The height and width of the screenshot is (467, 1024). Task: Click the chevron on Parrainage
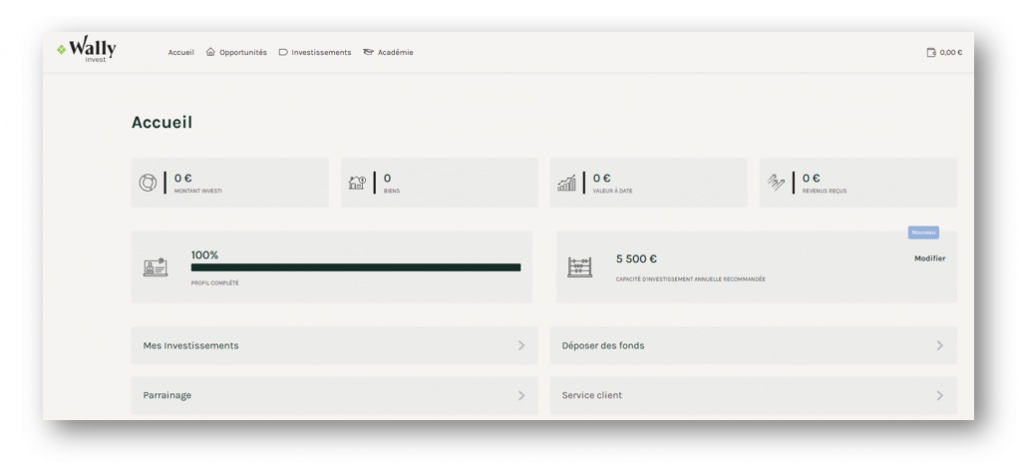point(521,395)
